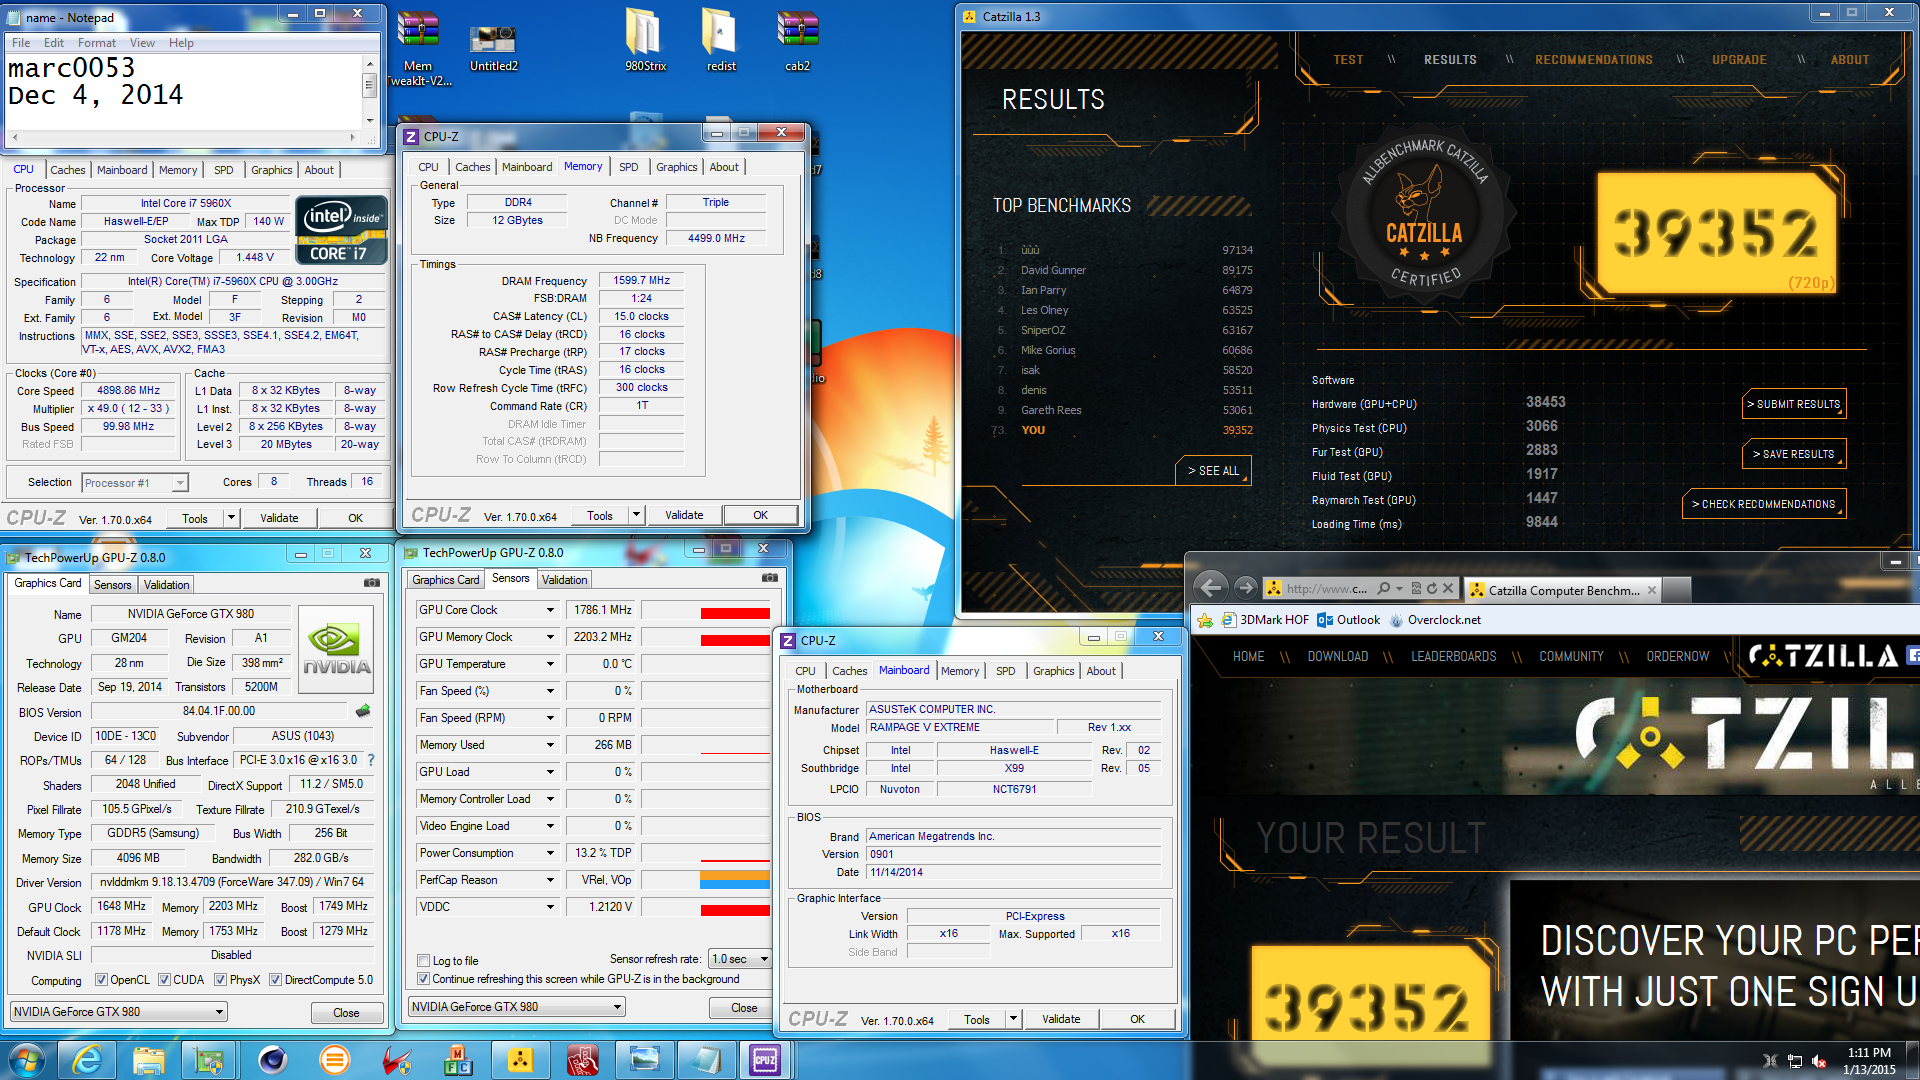1920x1080 pixels.
Task: Switch to Validation tab in GPU-Z Sensors window
Action: point(564,580)
